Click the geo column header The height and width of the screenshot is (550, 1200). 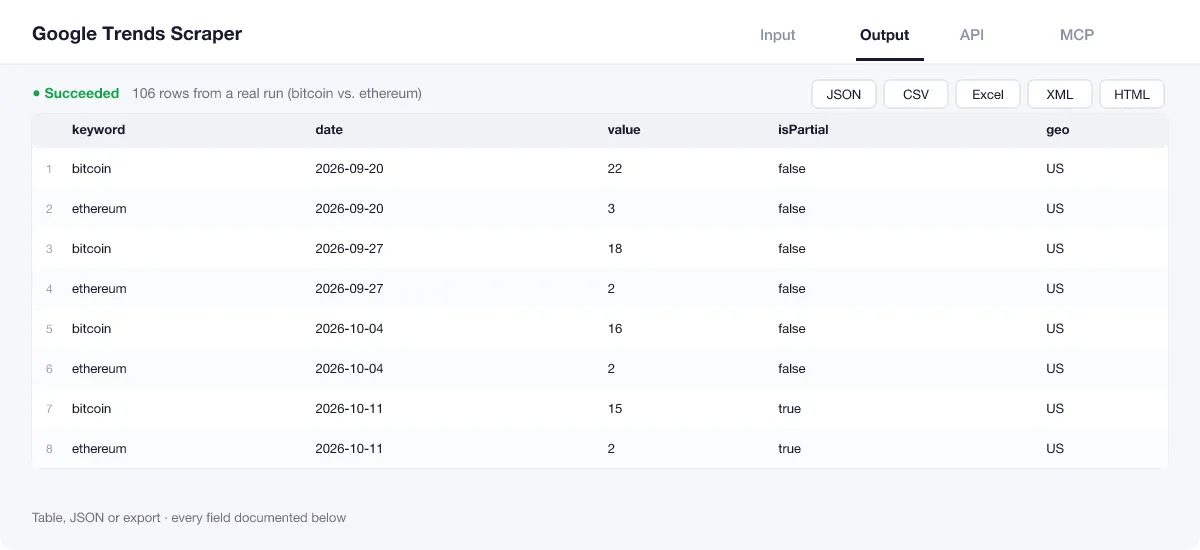tap(1058, 130)
